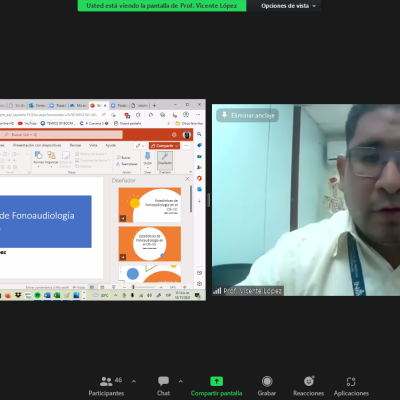Open the Vista ribbon tab
Image resolution: width=400 pixels, height=400 pixels.
tap(93, 145)
